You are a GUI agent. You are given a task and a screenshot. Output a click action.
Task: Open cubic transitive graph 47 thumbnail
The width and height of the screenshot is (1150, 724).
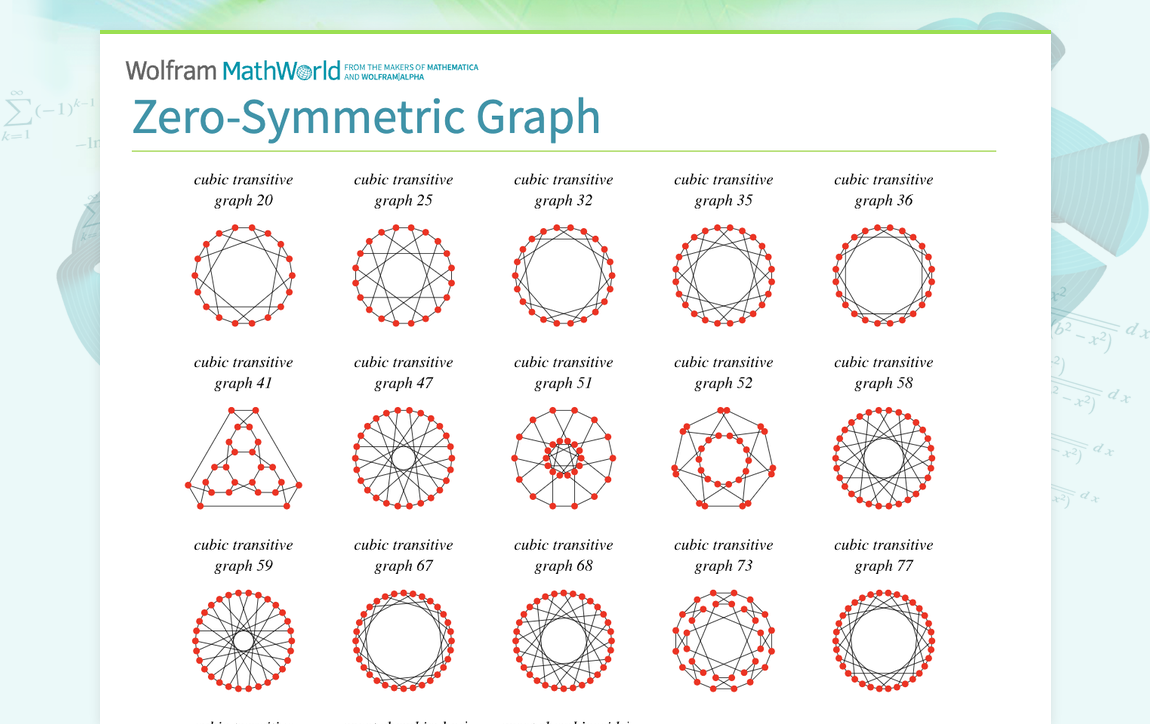(403, 458)
